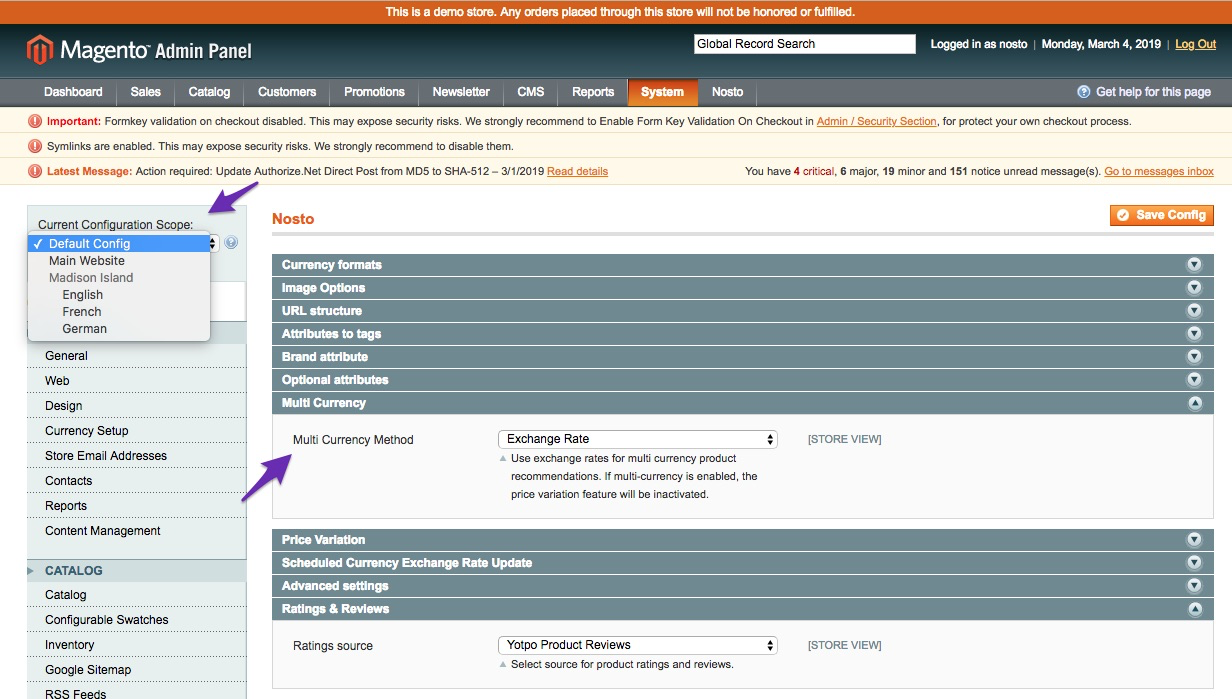Viewport: 1232px width, 699px height.
Task: Expand the Optional attributes section arrow
Action: coord(1193,380)
